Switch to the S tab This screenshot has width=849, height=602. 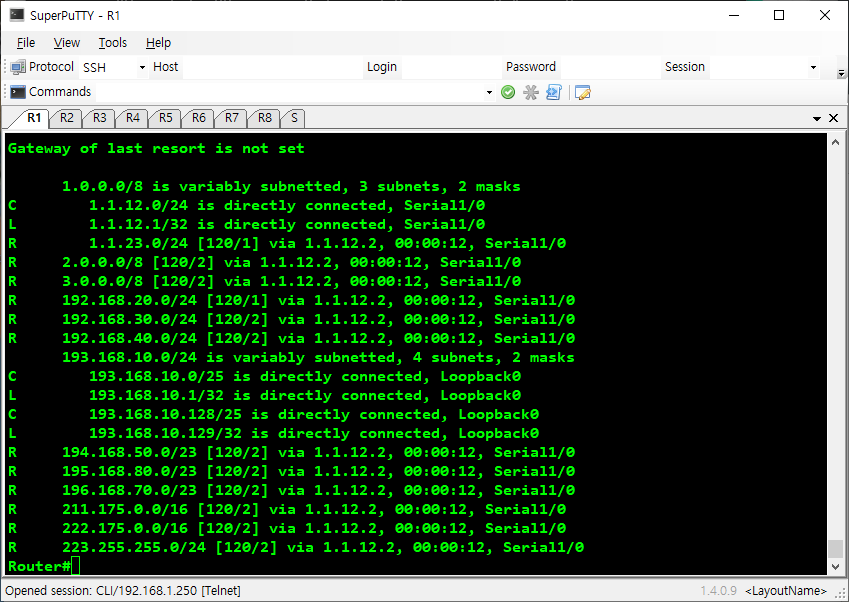click(x=294, y=118)
